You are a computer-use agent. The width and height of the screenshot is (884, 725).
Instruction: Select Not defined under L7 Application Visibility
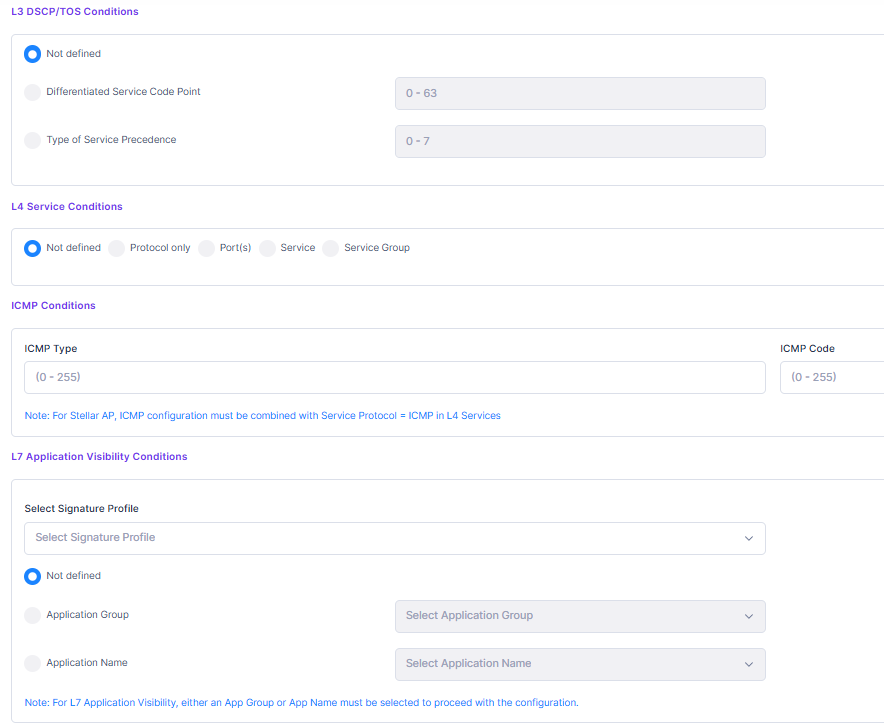tap(33, 576)
